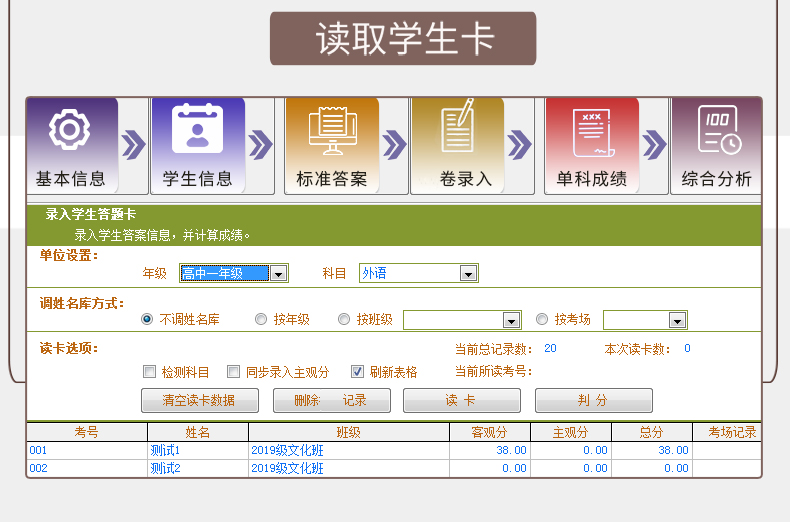
Task: Click the arrow between 基本信息 and 学生信息
Action: point(134,145)
